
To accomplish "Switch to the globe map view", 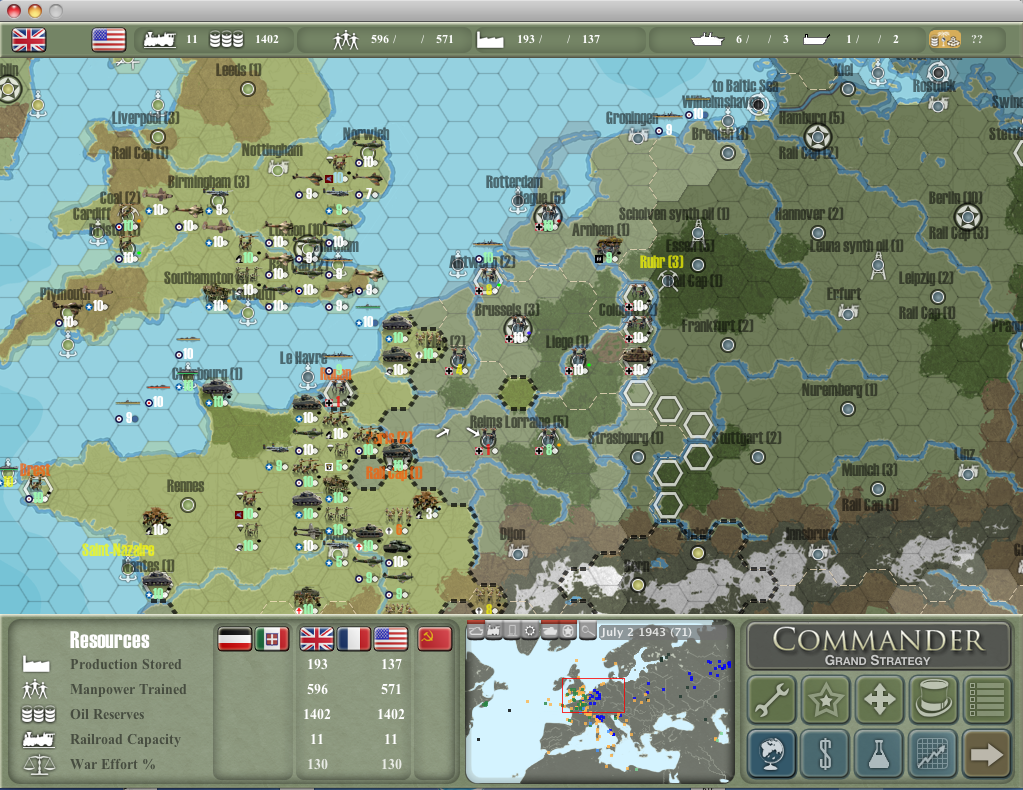I will tap(772, 753).
